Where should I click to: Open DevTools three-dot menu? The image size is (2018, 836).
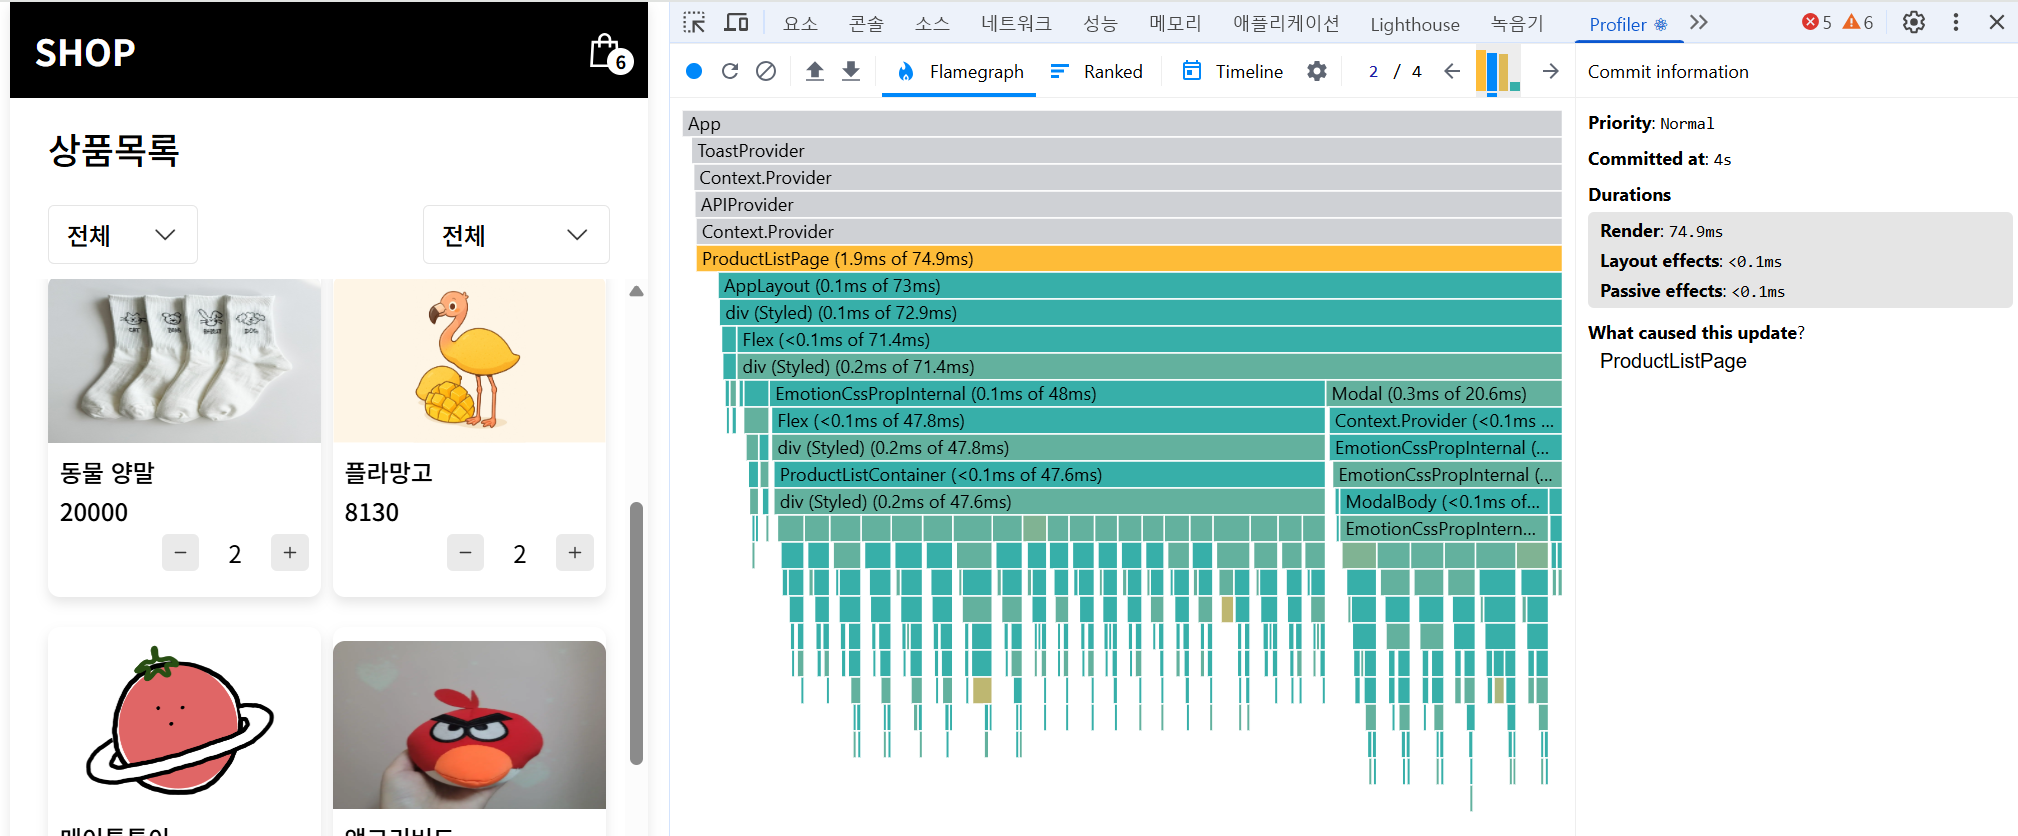[x=1956, y=22]
